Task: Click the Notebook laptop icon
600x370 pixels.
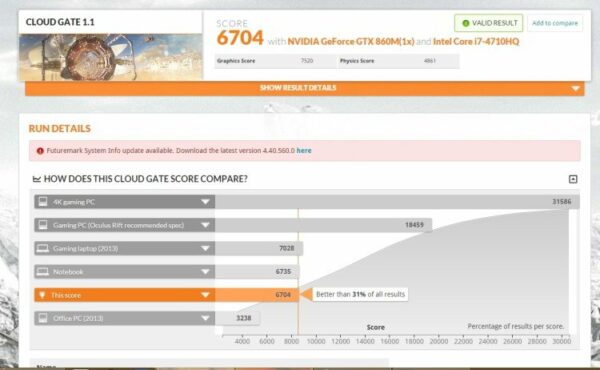Action: click(x=42, y=272)
